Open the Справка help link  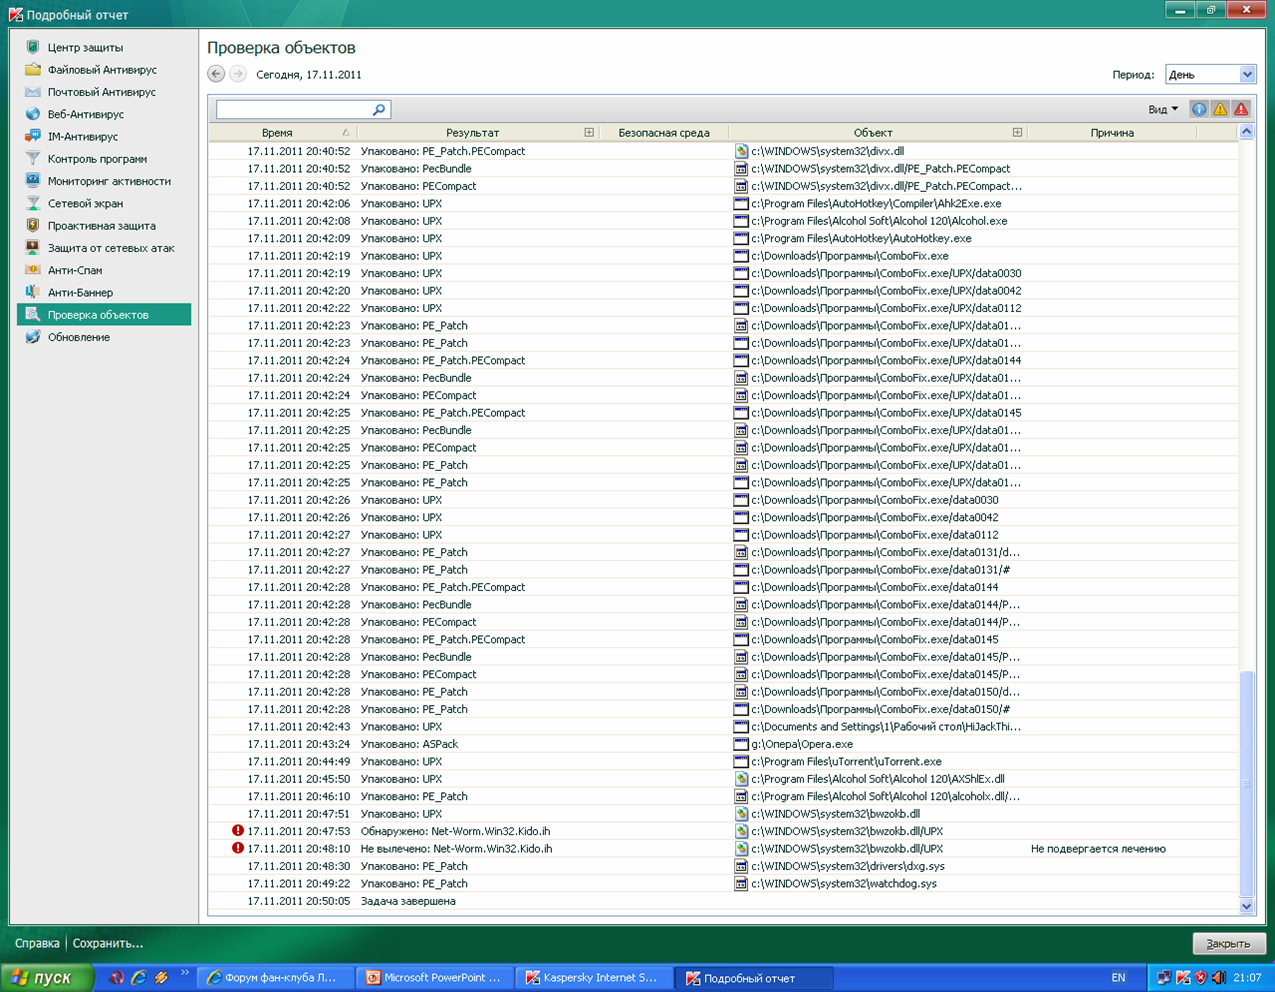(x=37, y=943)
